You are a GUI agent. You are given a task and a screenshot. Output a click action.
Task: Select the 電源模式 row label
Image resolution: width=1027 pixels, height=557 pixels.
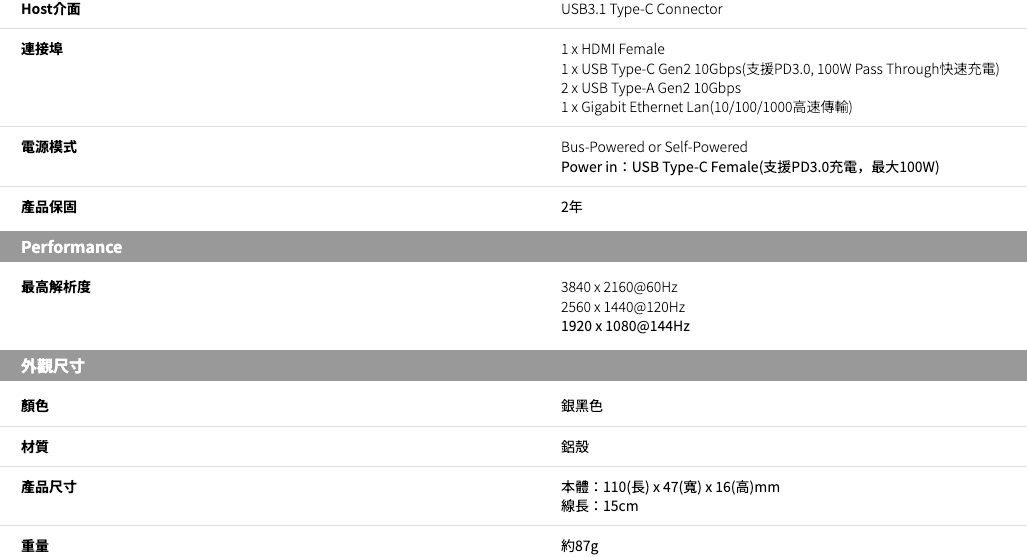tap(49, 147)
